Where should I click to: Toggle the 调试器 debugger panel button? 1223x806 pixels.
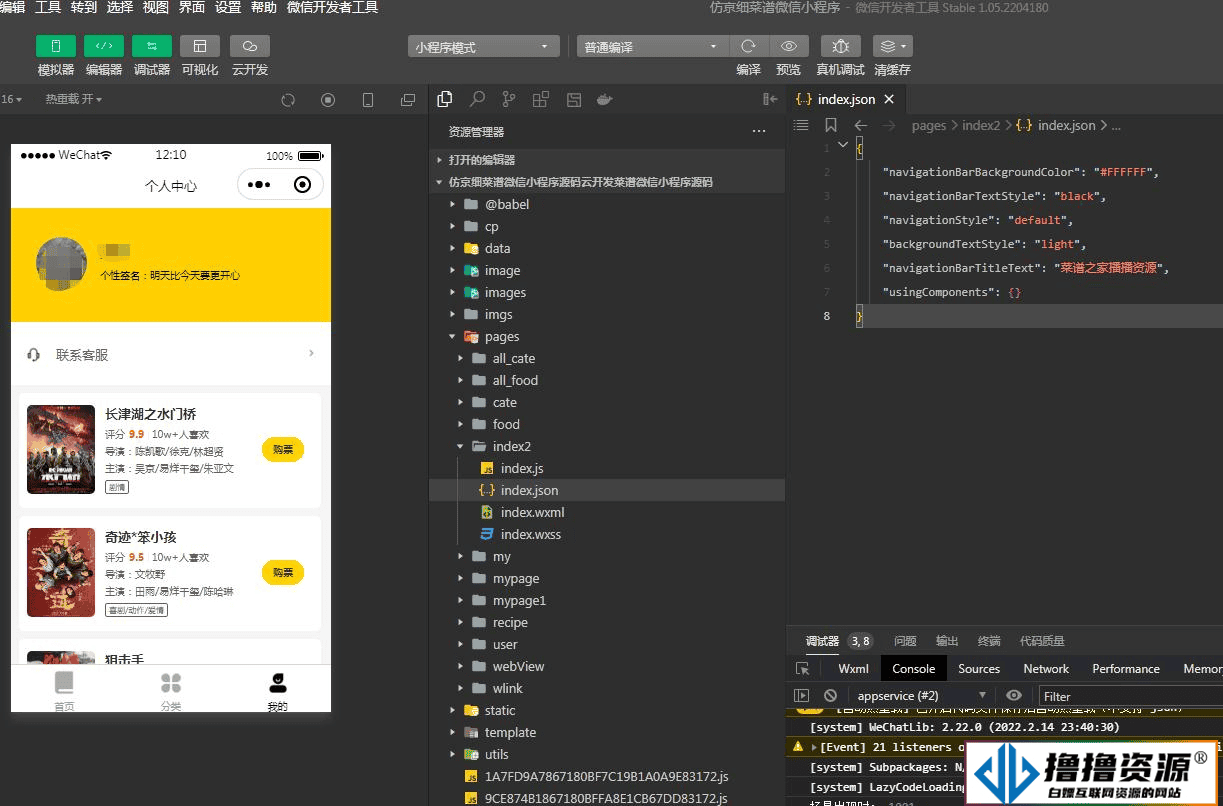coord(152,46)
